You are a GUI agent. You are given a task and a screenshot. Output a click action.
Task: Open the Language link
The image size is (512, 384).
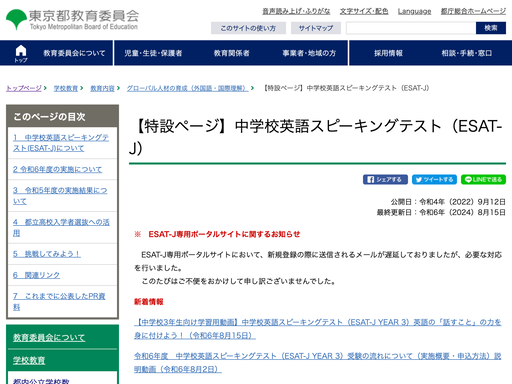click(x=414, y=11)
